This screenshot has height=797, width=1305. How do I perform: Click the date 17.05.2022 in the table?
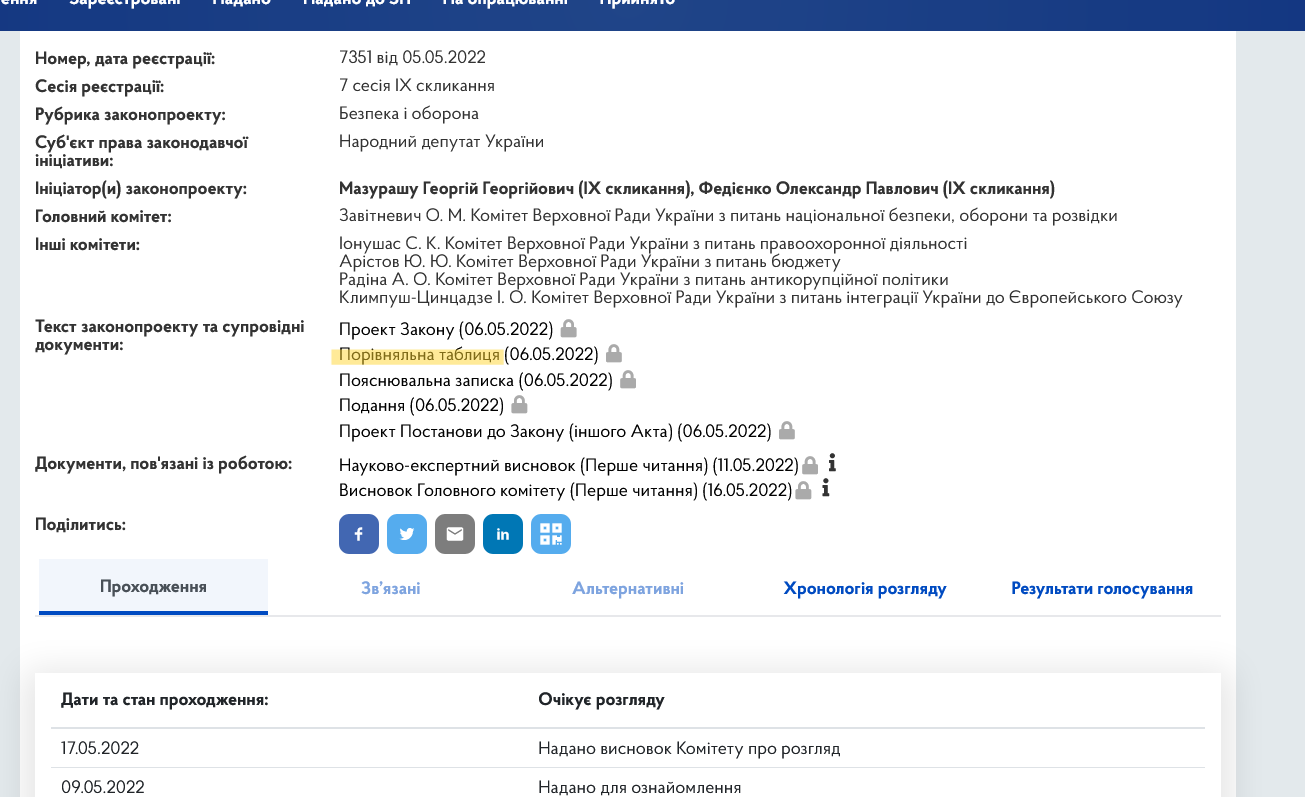pyautogui.click(x=100, y=748)
